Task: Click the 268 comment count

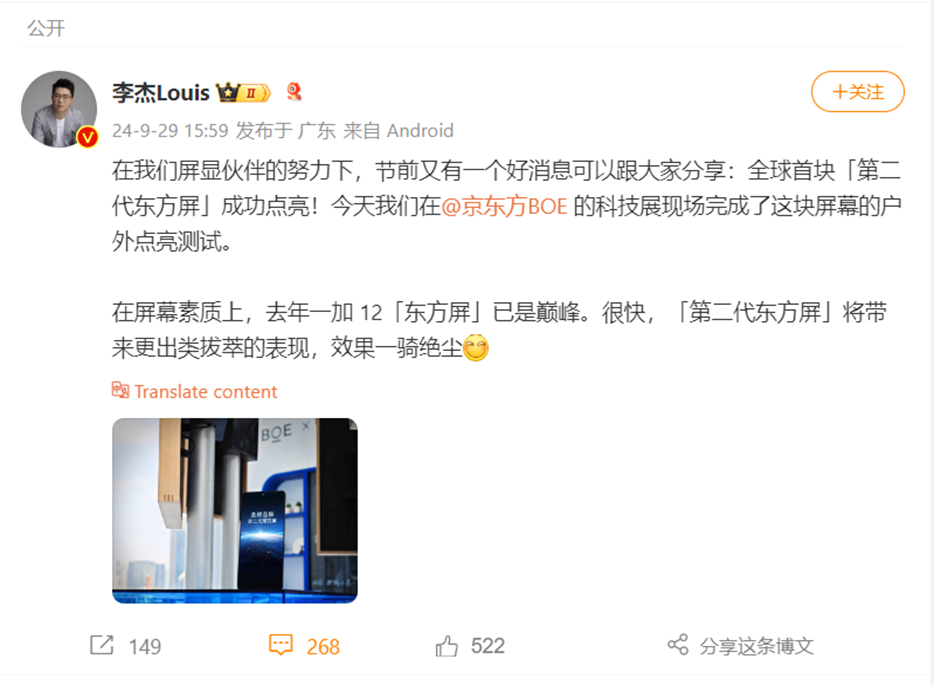Action: (x=323, y=647)
